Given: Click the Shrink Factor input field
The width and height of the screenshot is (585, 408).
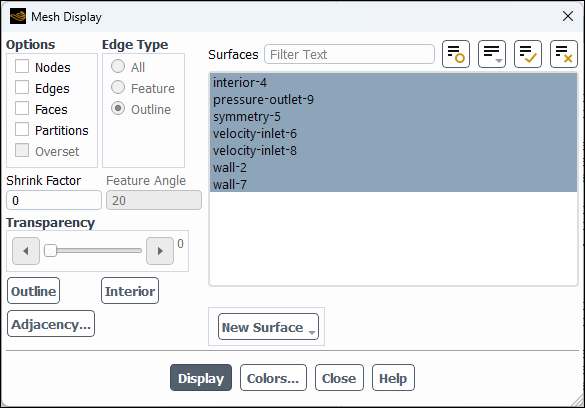Looking at the screenshot, I should coord(54,200).
